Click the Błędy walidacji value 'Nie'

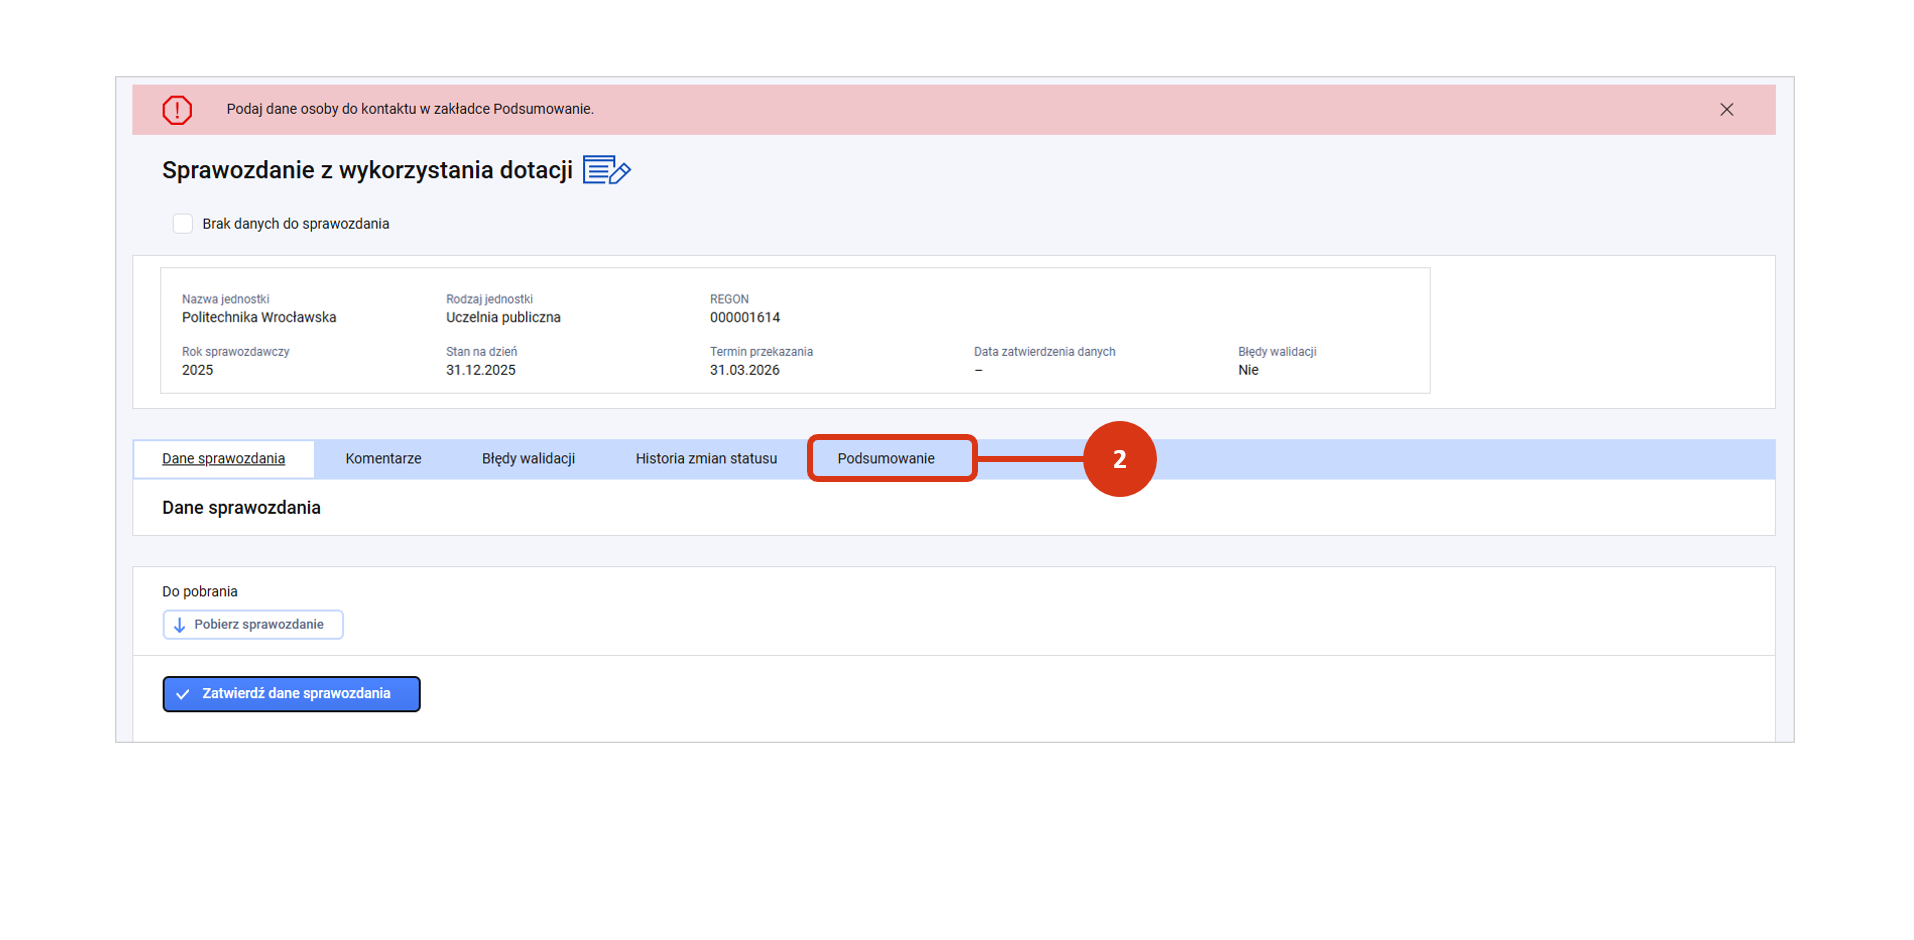(1248, 370)
